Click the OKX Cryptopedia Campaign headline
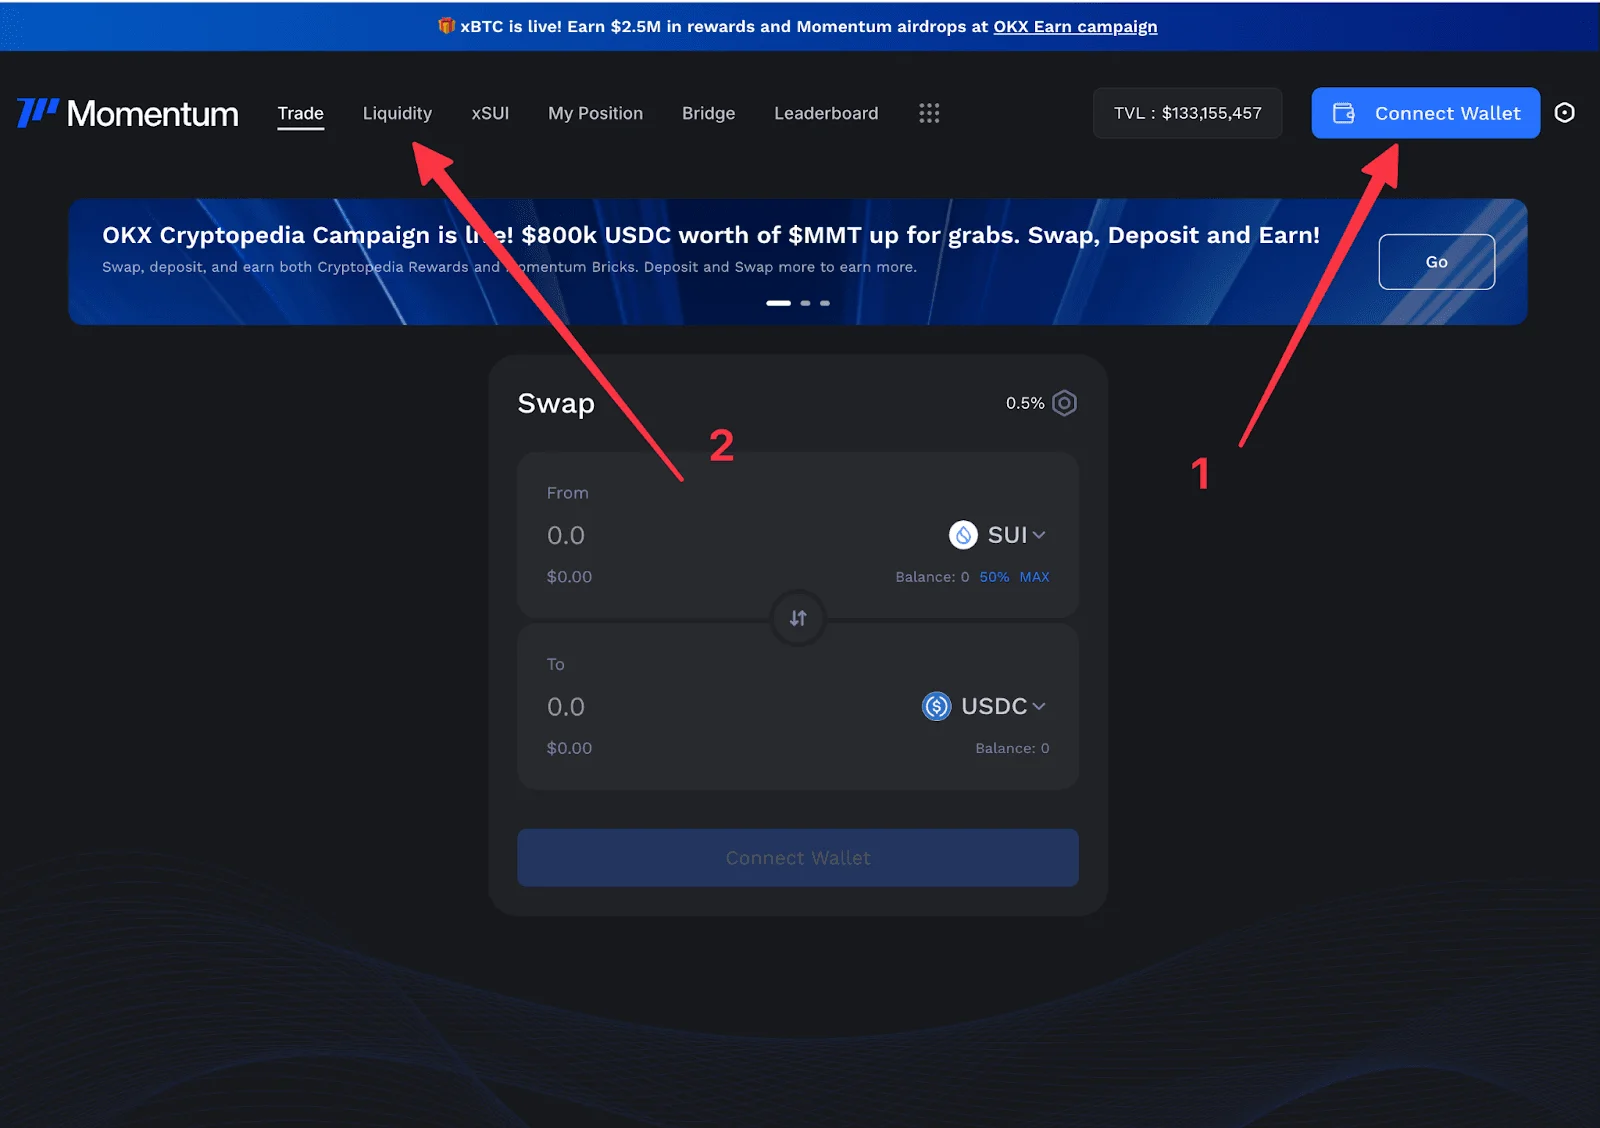This screenshot has width=1600, height=1128. tap(710, 235)
